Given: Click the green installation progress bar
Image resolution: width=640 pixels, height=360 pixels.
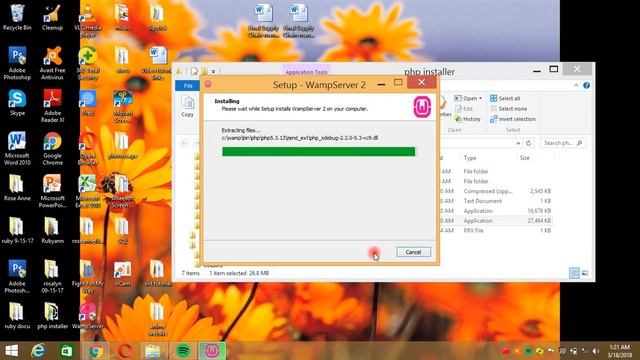Looking at the screenshot, I should tap(318, 152).
